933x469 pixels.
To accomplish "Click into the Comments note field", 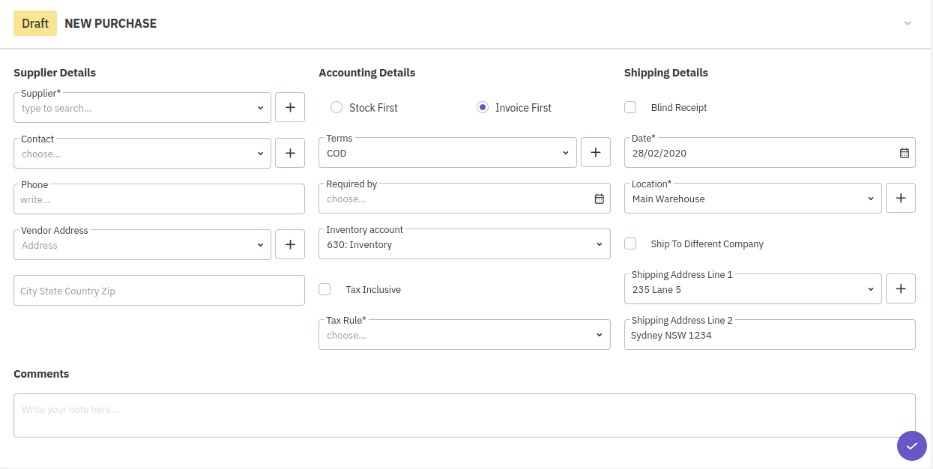I will tap(464, 415).
